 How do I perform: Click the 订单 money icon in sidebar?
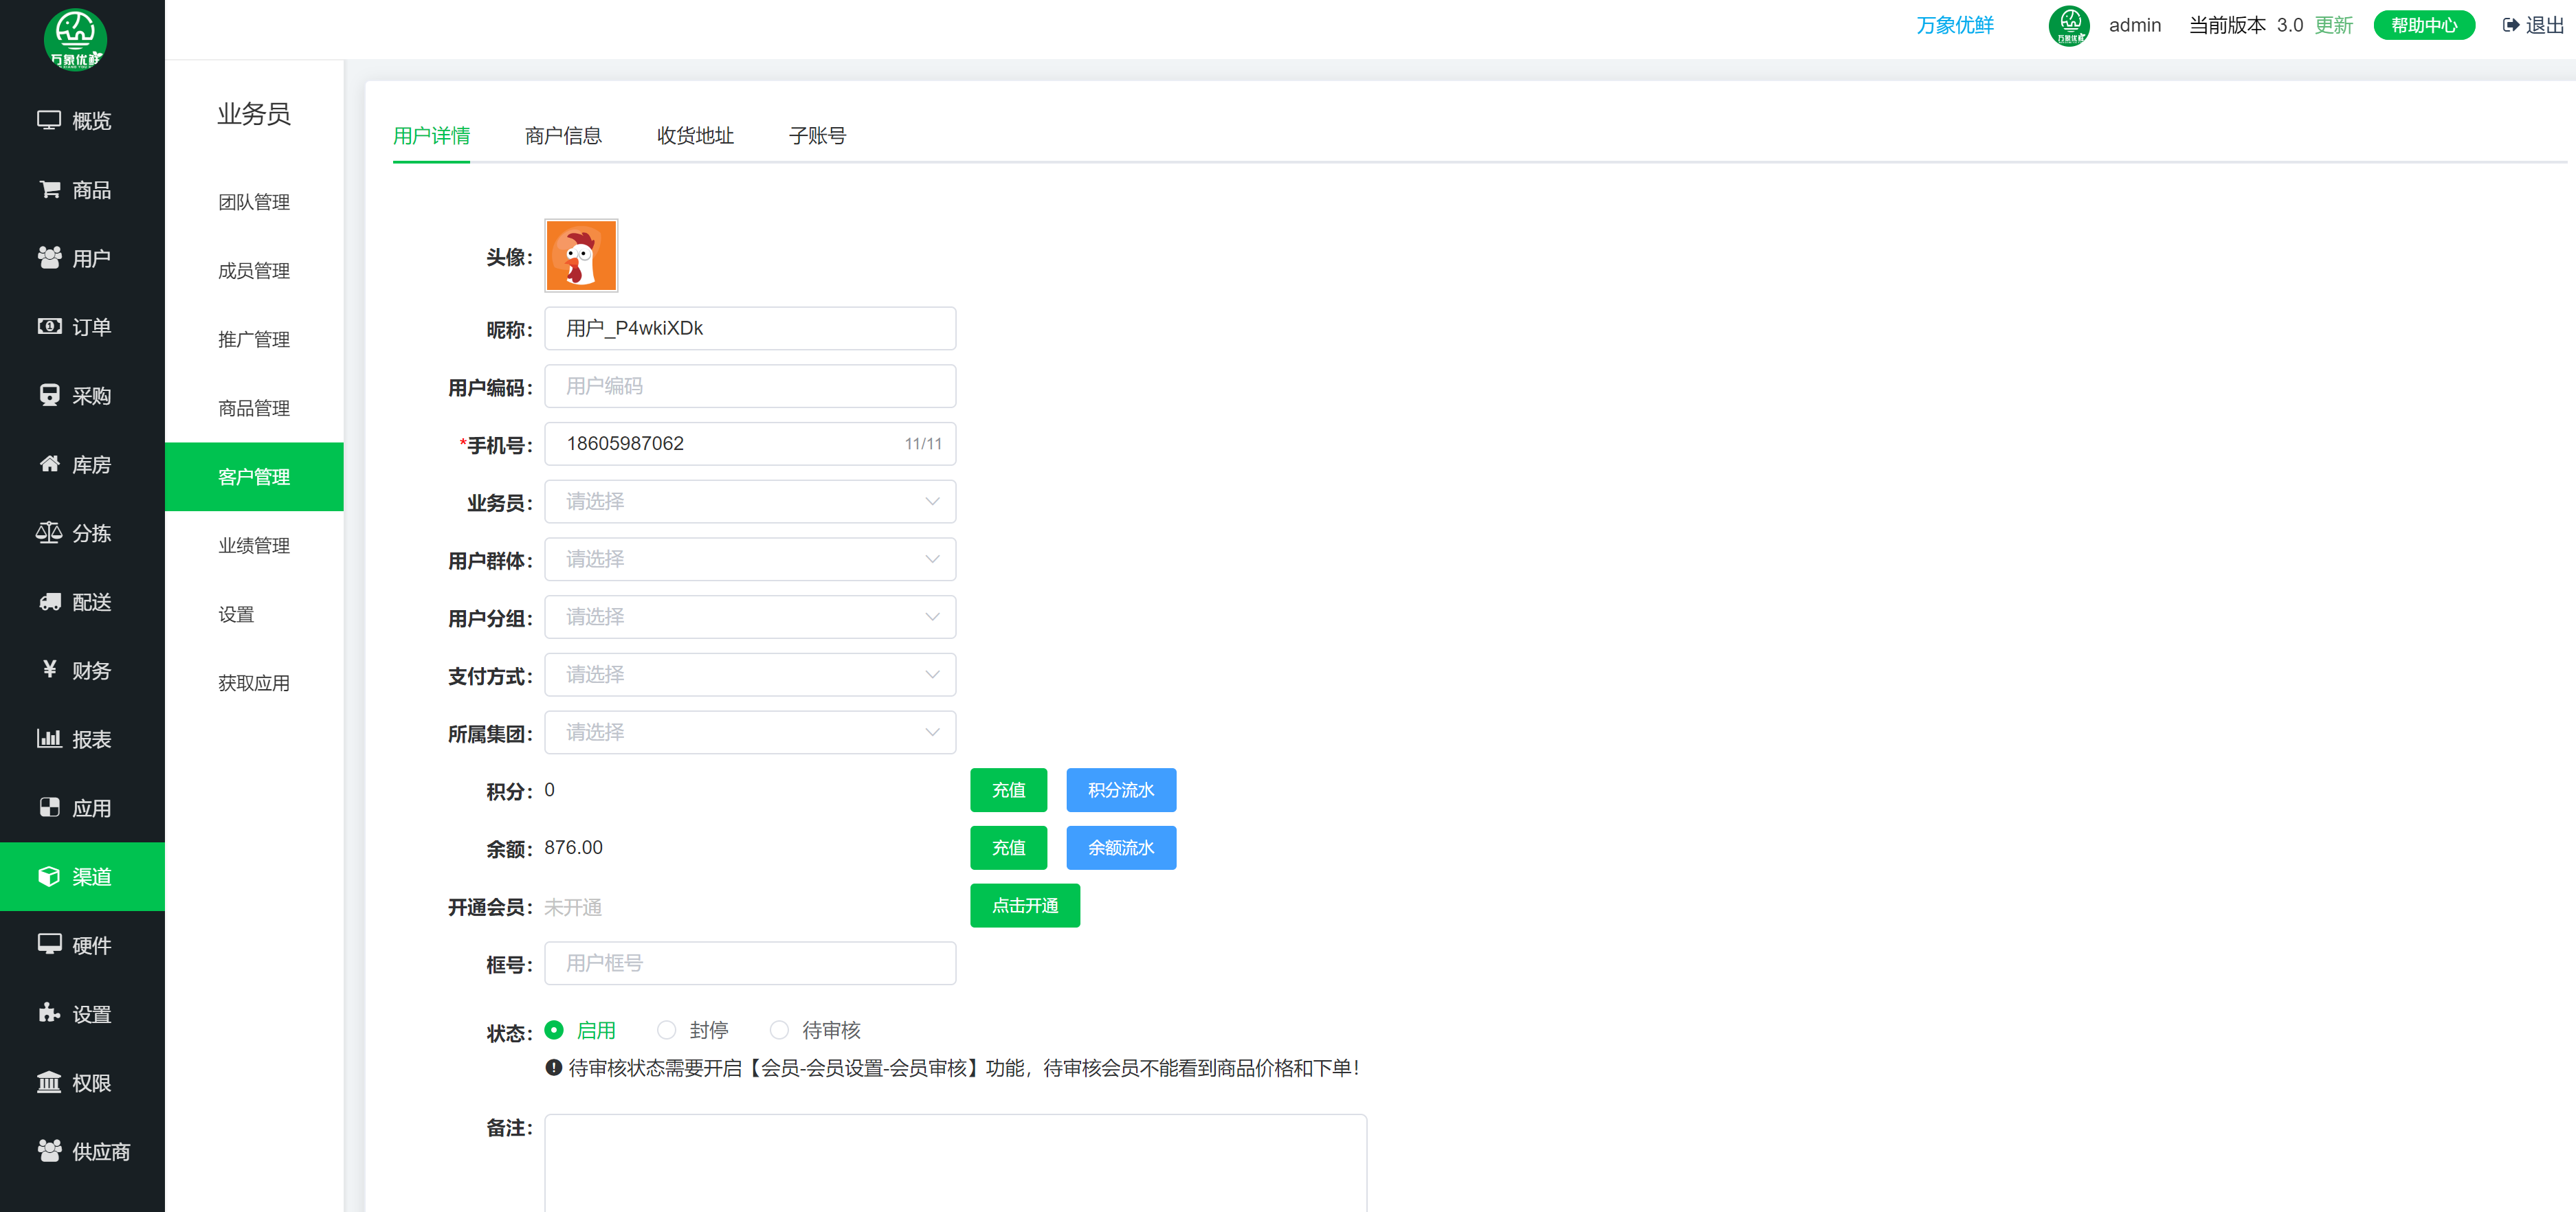click(x=49, y=326)
